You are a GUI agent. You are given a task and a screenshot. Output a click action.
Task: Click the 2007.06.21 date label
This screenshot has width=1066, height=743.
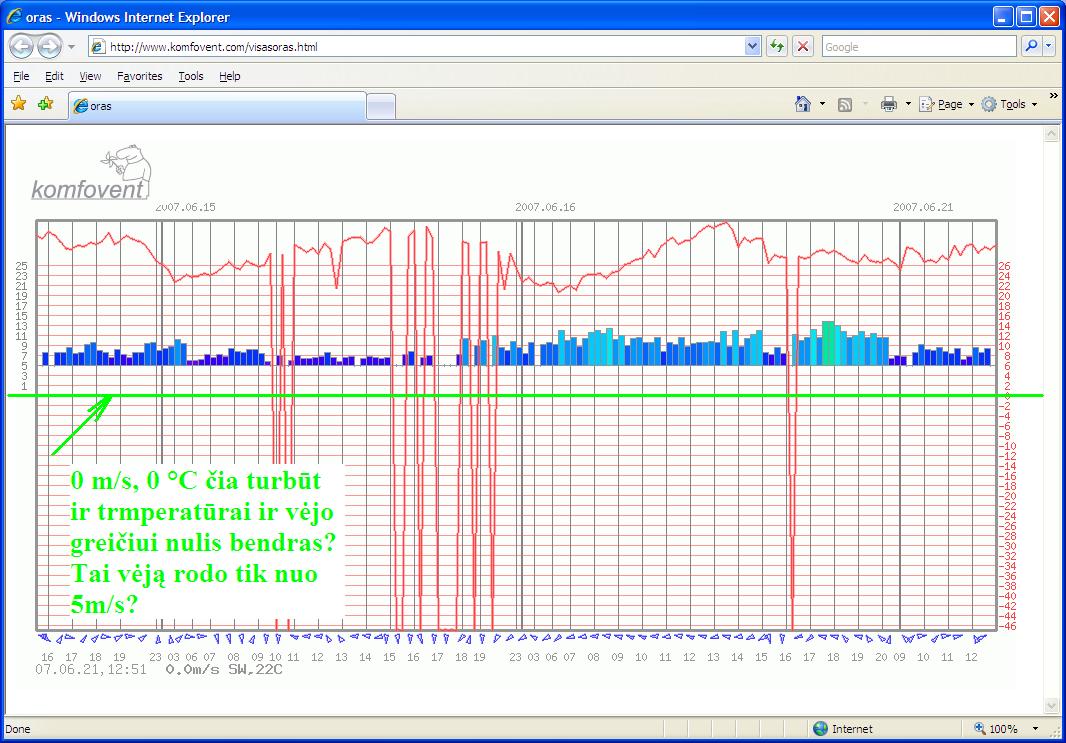923,207
